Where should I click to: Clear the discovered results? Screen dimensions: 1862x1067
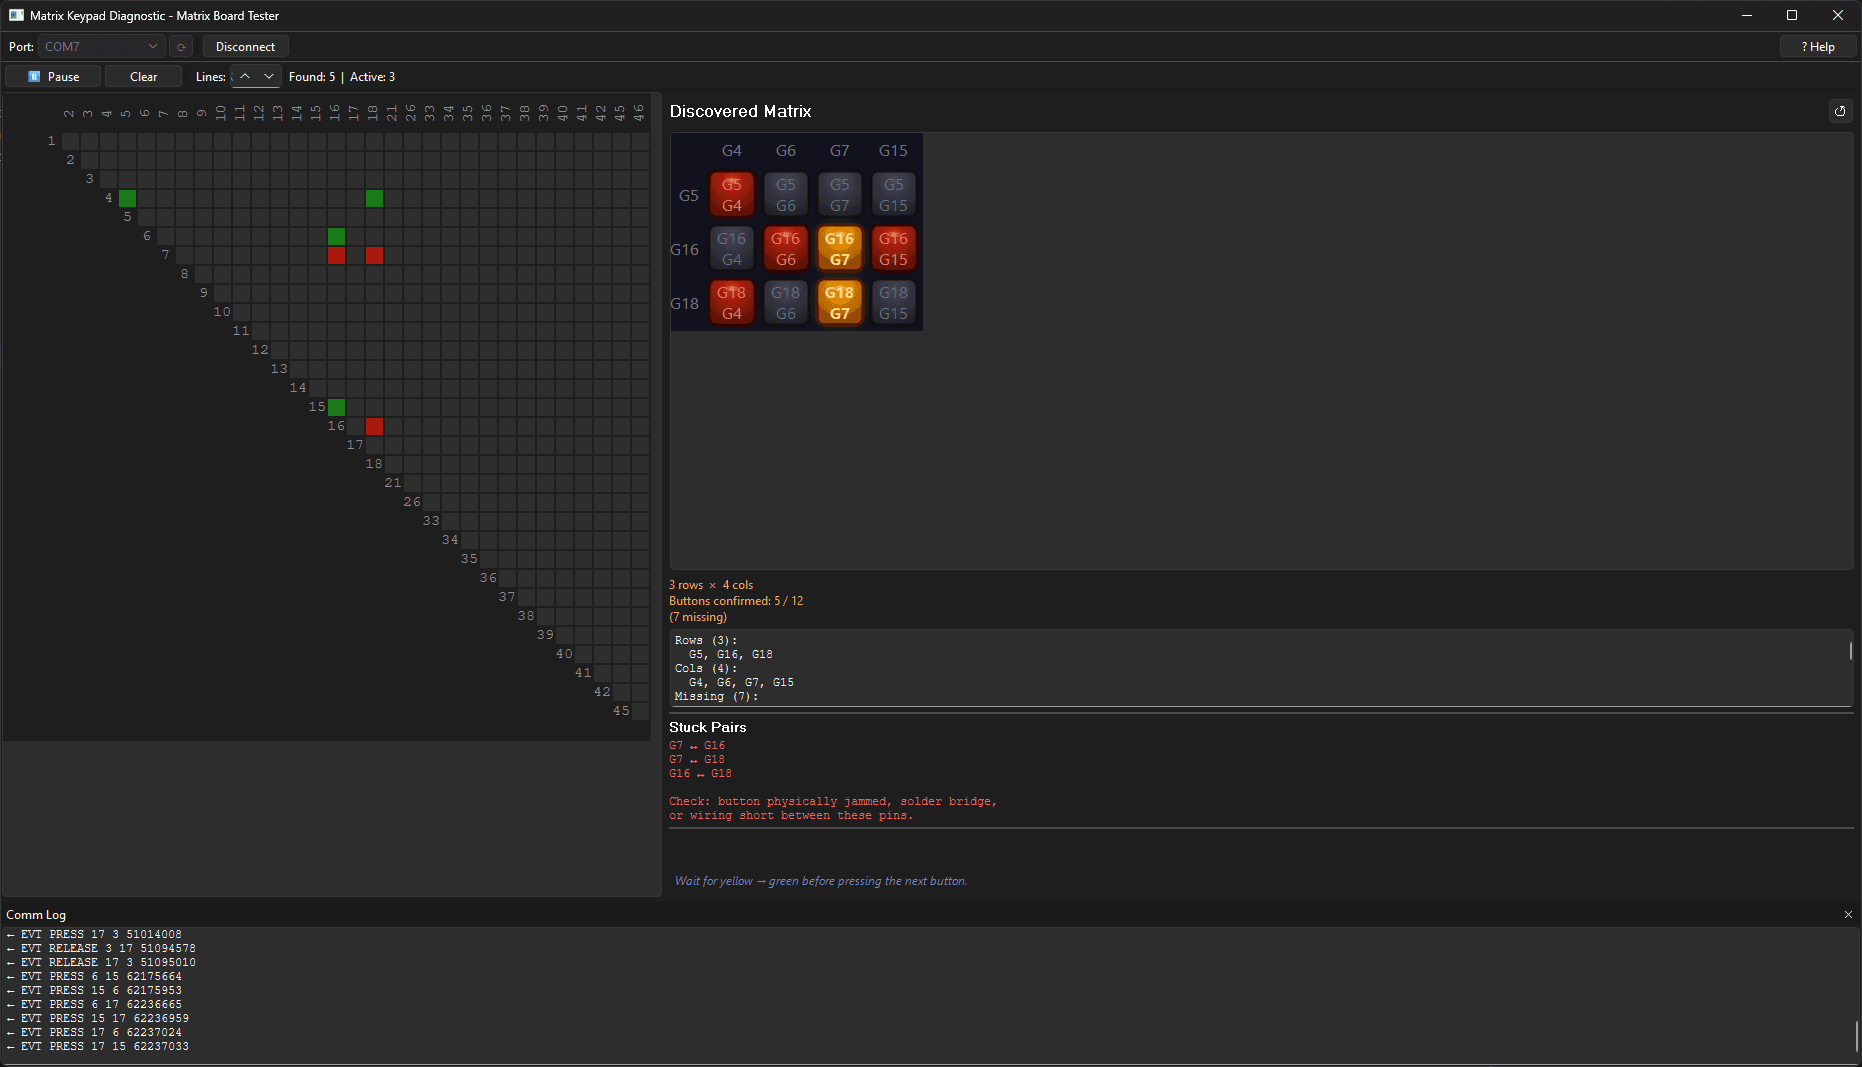click(x=143, y=76)
